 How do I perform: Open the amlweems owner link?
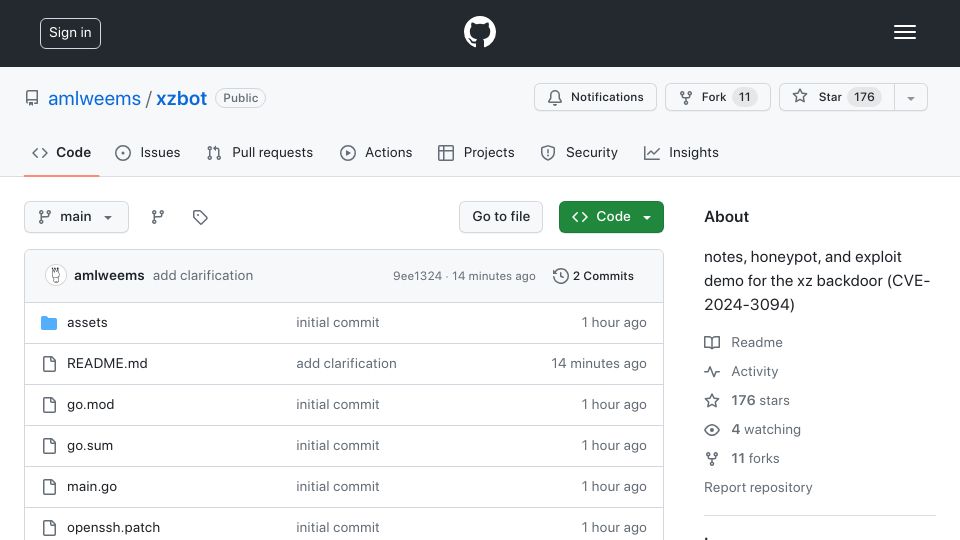pyautogui.click(x=94, y=99)
